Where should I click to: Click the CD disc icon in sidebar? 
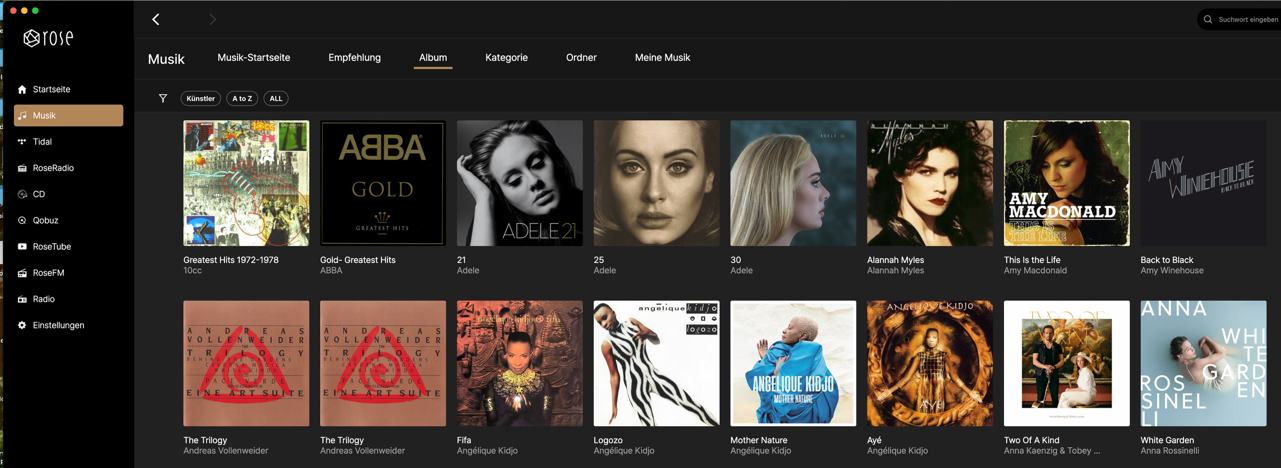click(22, 194)
